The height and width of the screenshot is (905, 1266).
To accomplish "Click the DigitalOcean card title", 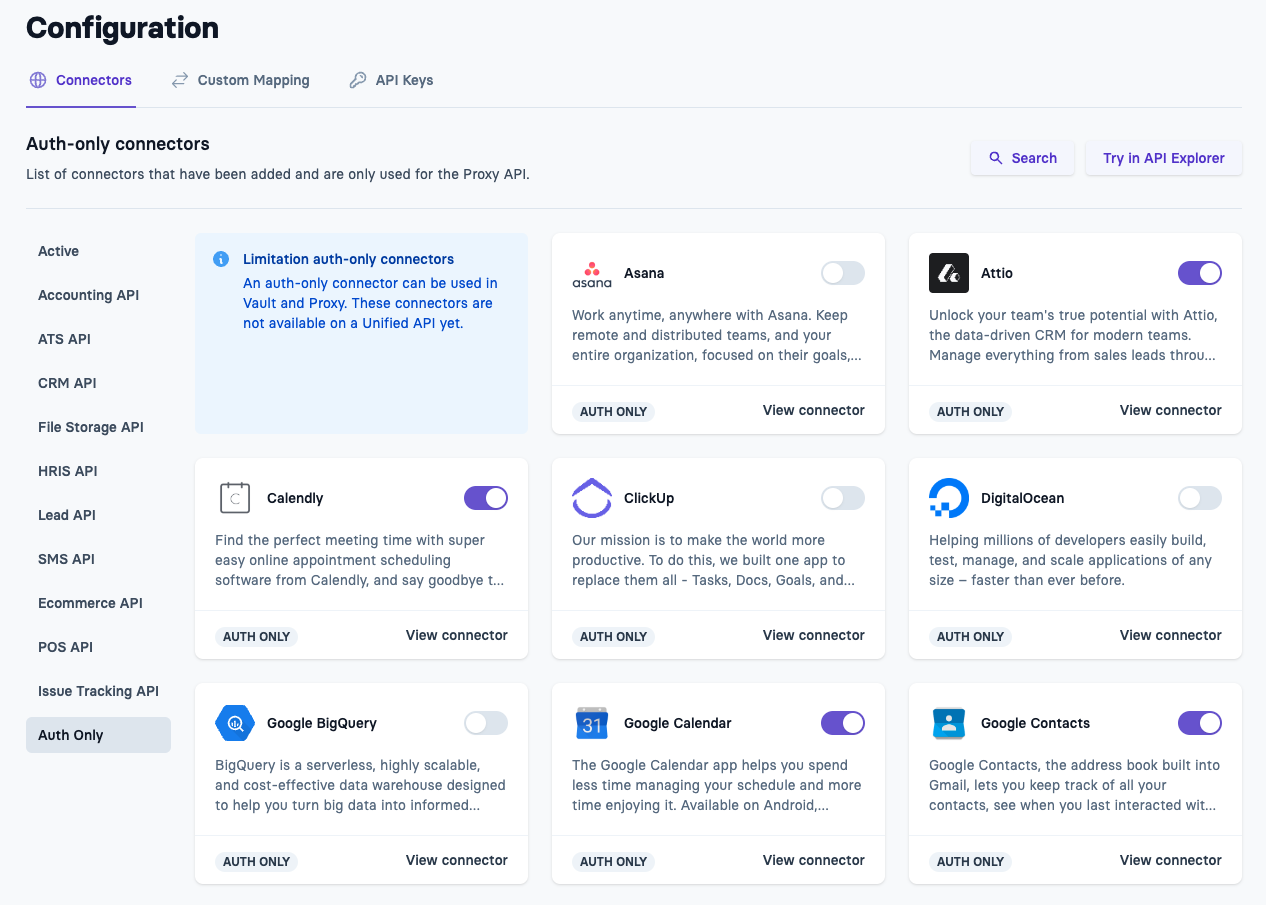I will point(1022,498).
